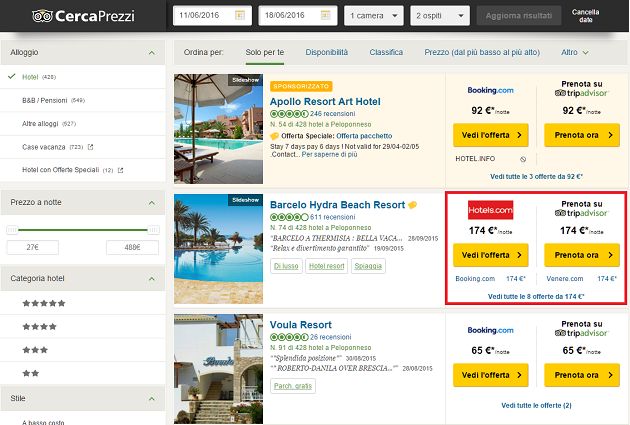Open calendar icon for check-in date 11/06/2016
The width and height of the screenshot is (630, 425).
[x=239, y=15]
